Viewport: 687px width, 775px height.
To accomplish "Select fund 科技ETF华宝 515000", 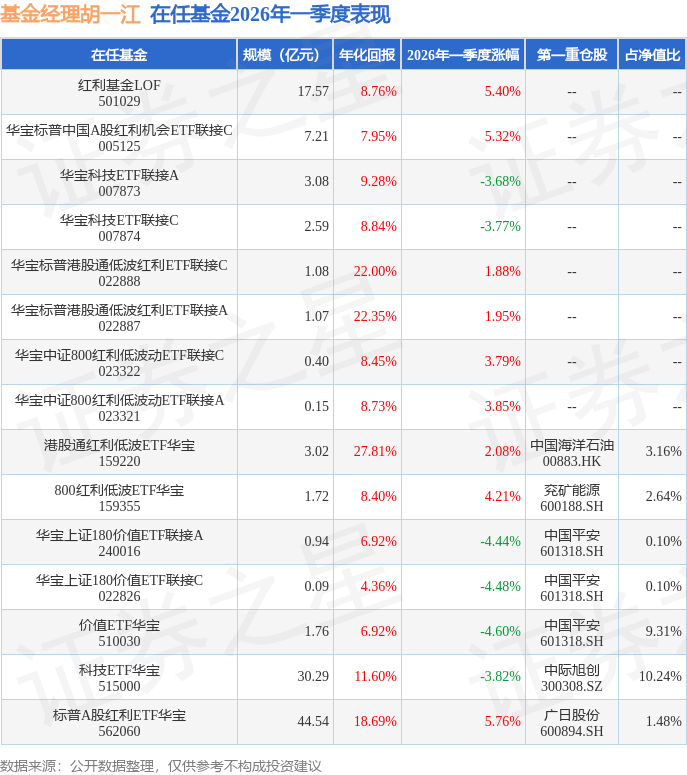I will click(x=119, y=677).
